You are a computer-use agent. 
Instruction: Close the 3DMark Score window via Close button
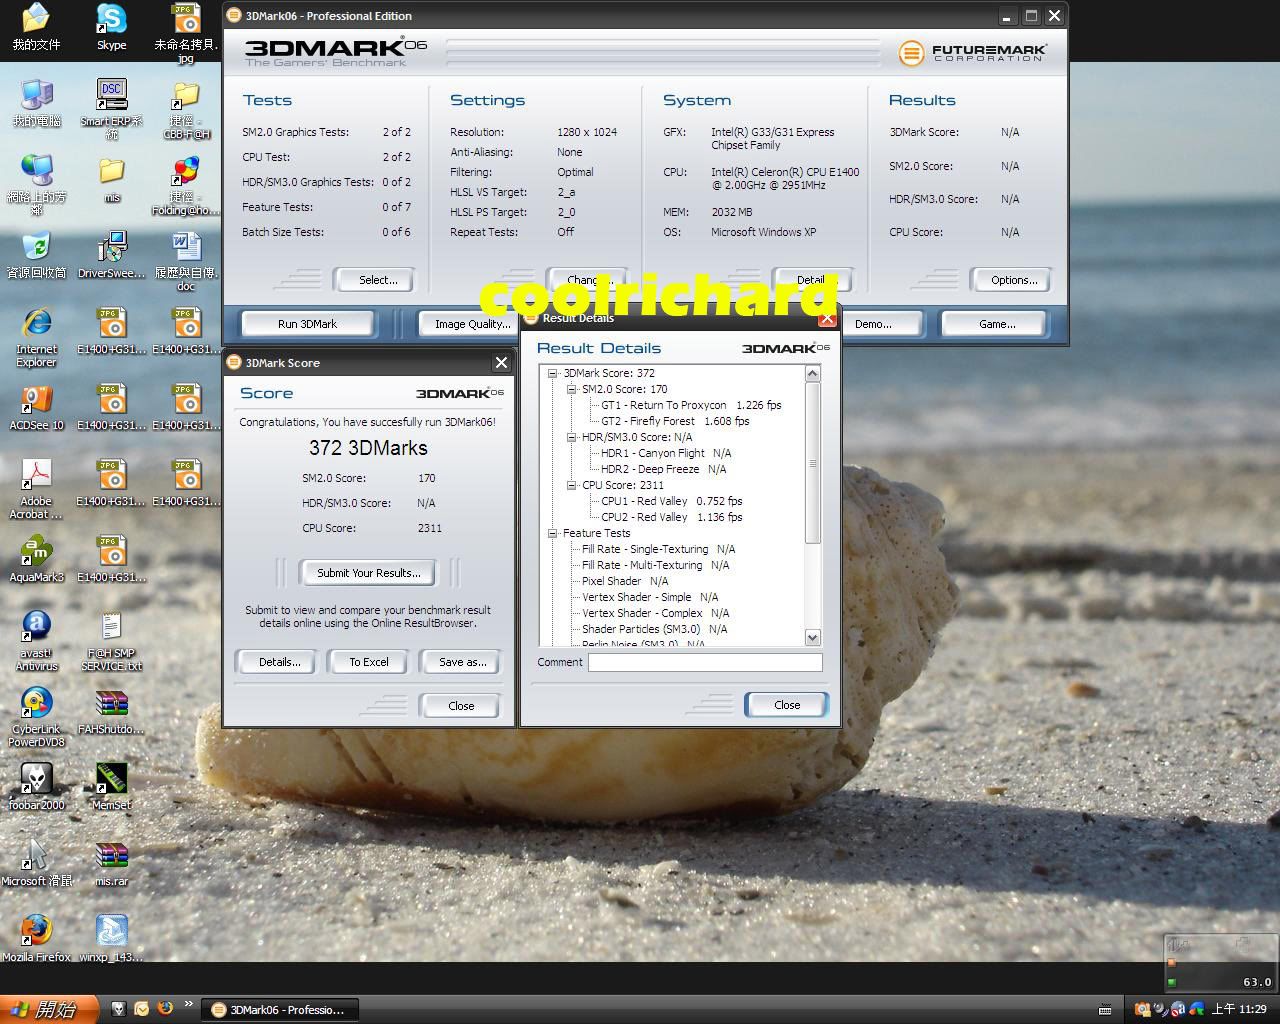pos(461,706)
